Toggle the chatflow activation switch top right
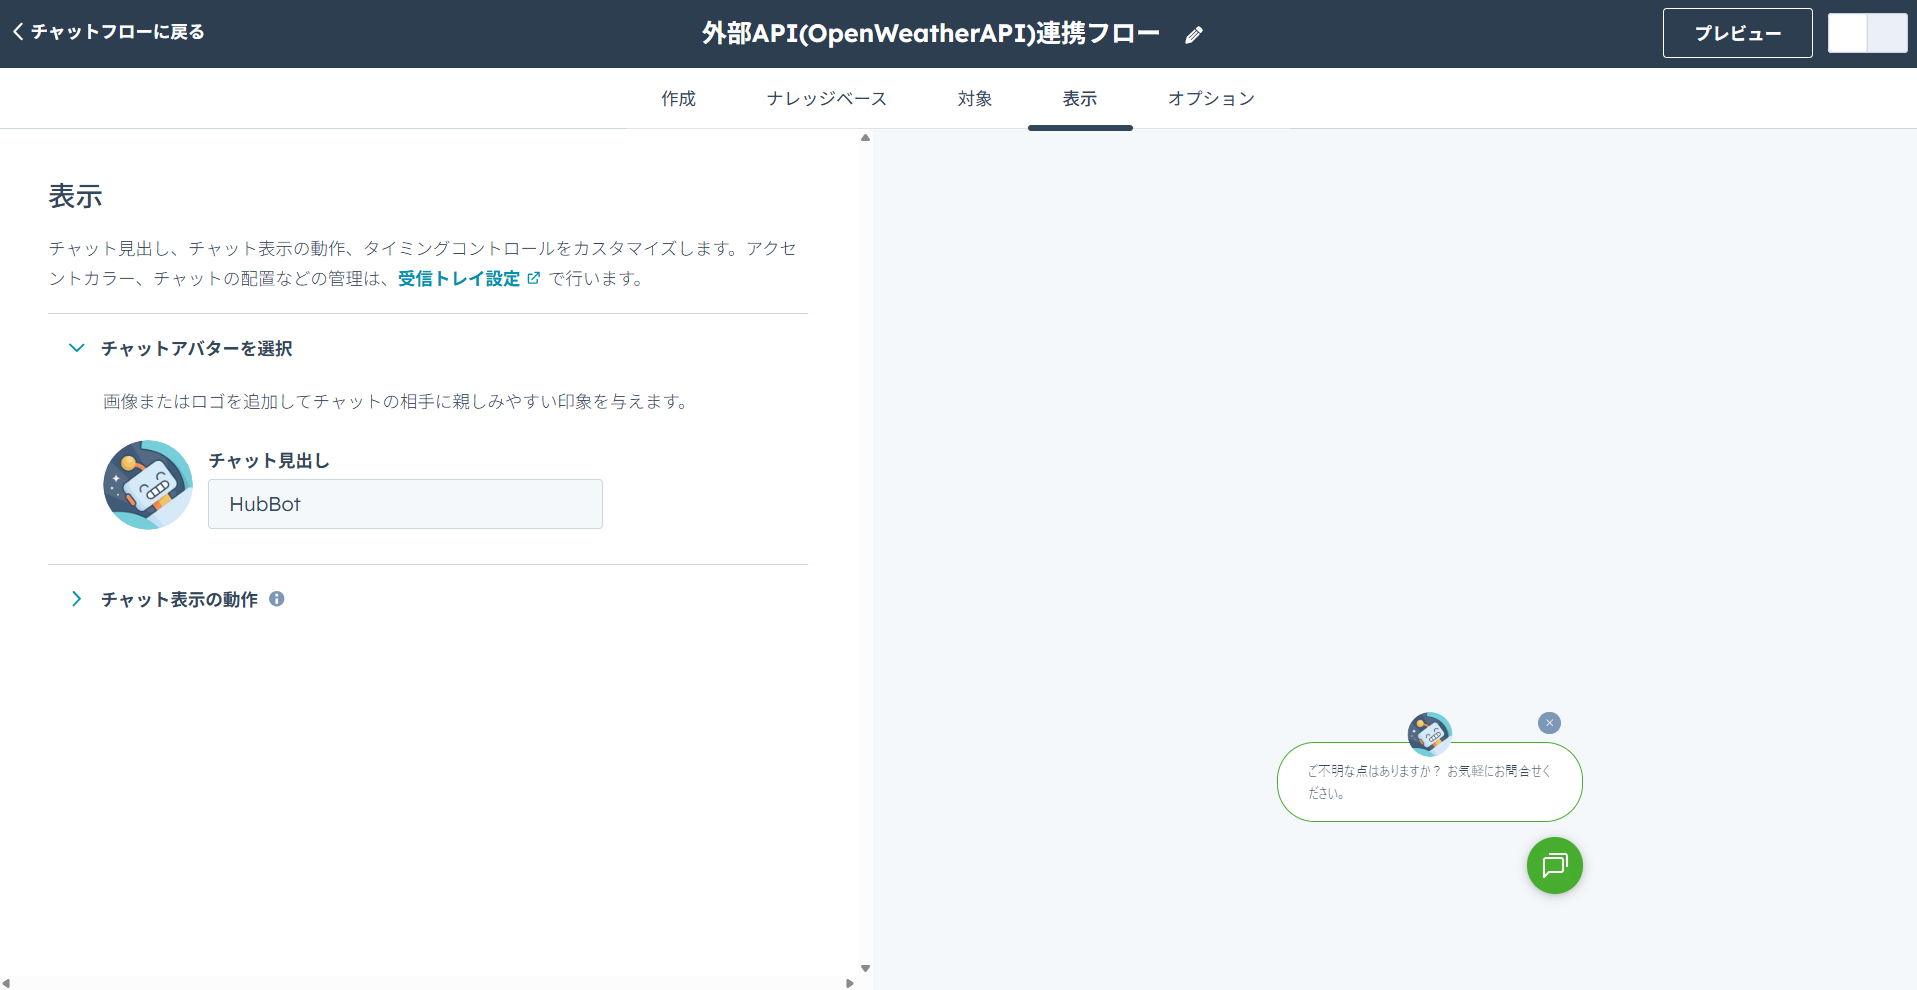Image resolution: width=1917 pixels, height=990 pixels. tap(1868, 32)
